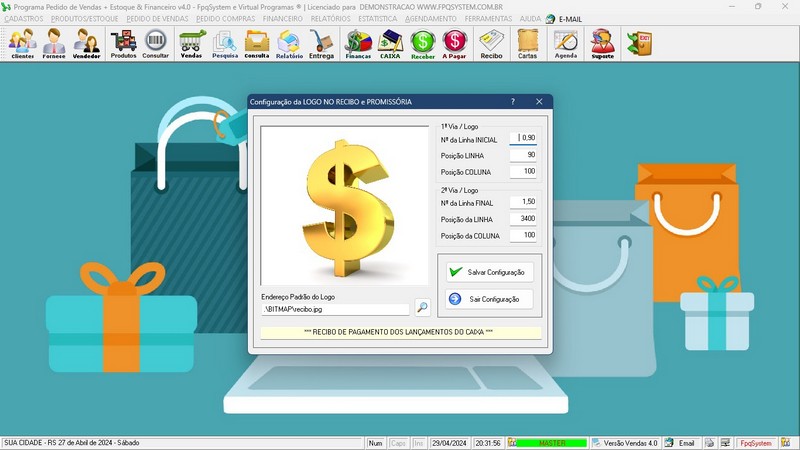The image size is (800, 450).
Task: Open the Consulta folder icon
Action: (x=257, y=44)
